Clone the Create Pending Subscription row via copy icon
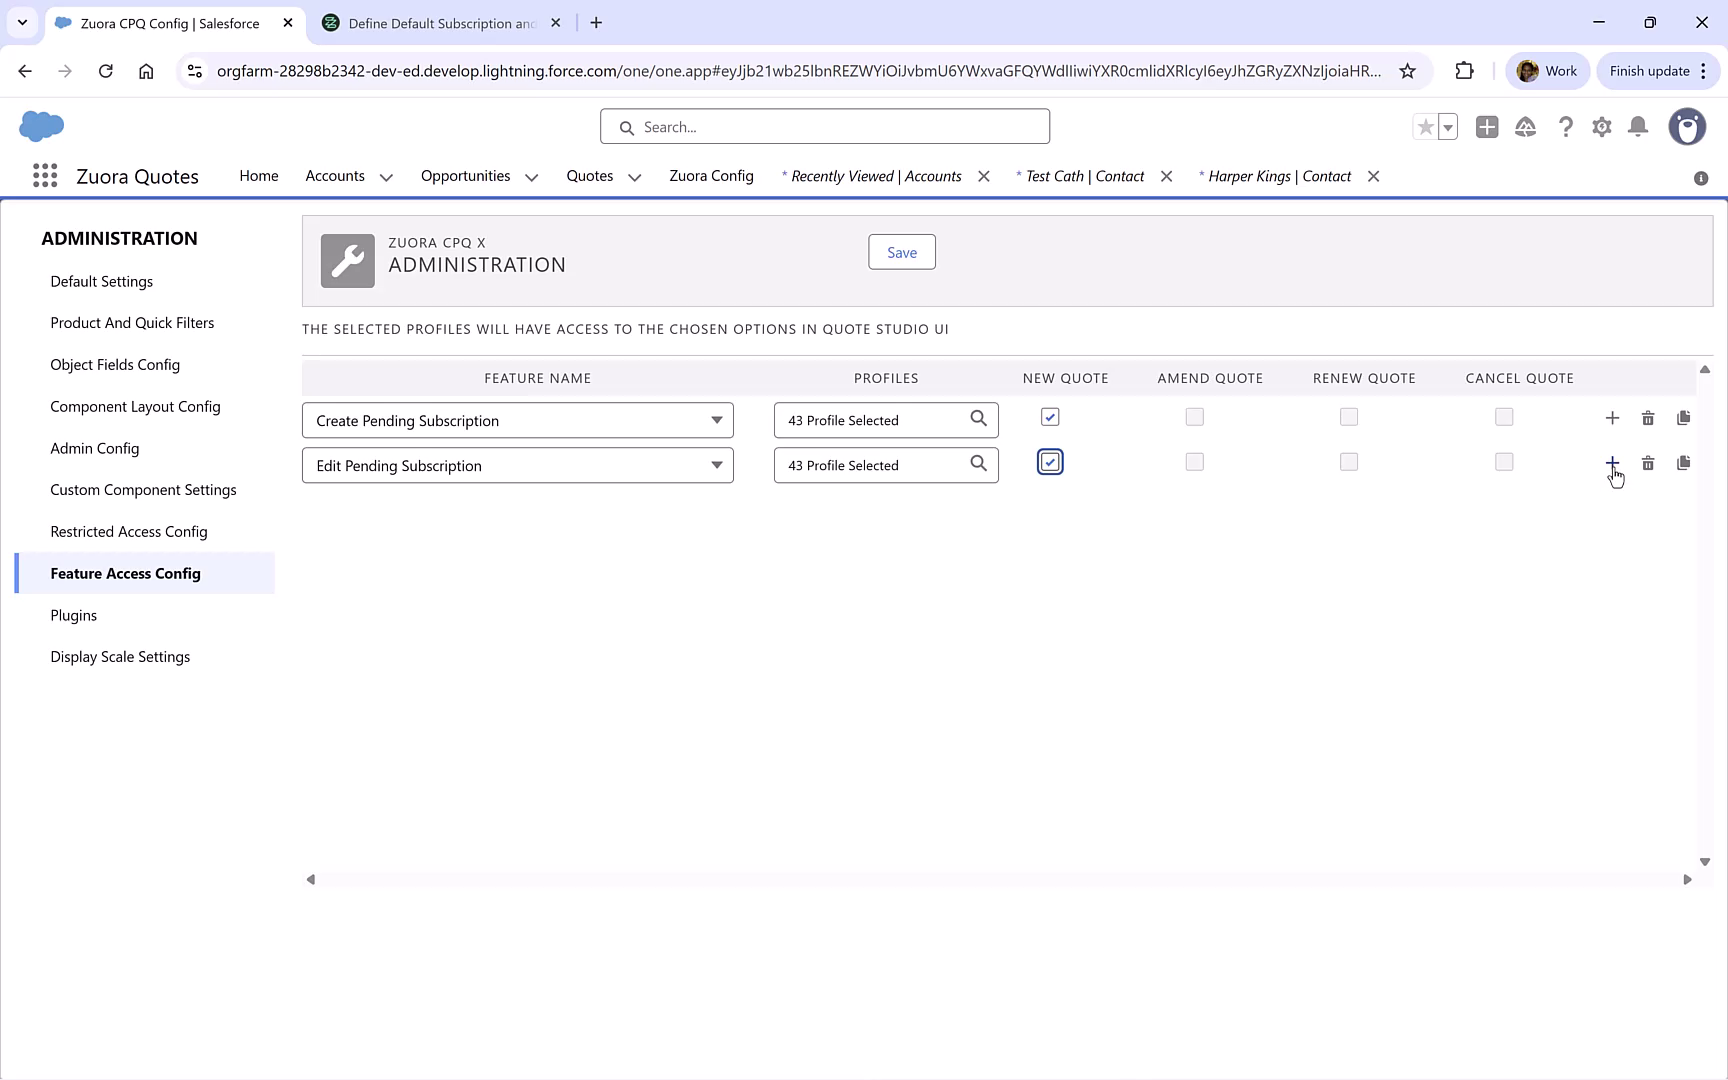Image resolution: width=1728 pixels, height=1080 pixels. click(x=1684, y=417)
